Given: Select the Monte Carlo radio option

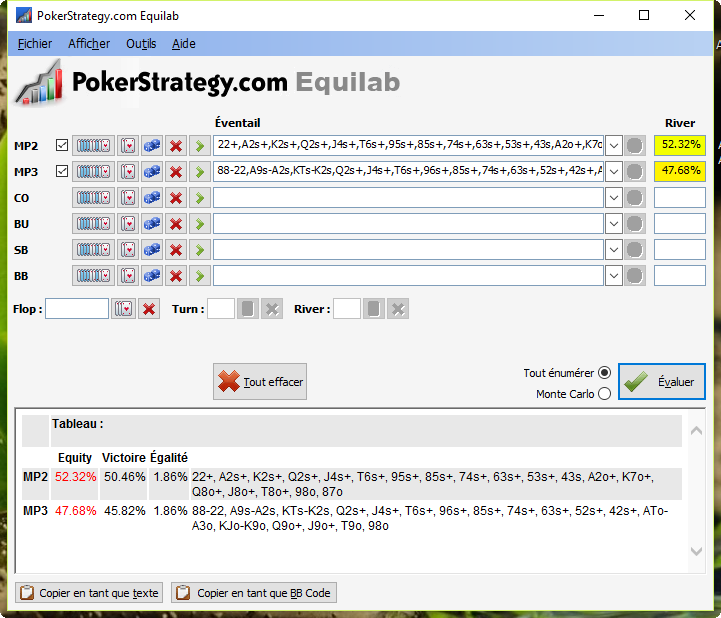Looking at the screenshot, I should point(605,394).
